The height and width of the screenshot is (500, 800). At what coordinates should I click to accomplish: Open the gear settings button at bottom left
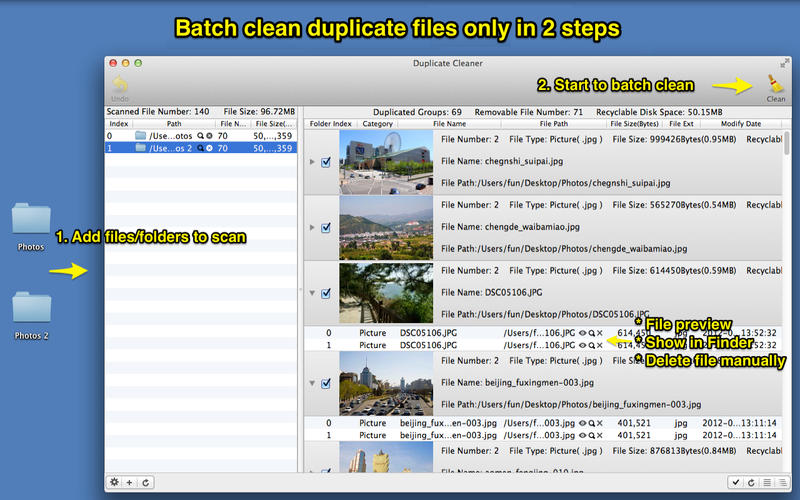(x=114, y=482)
